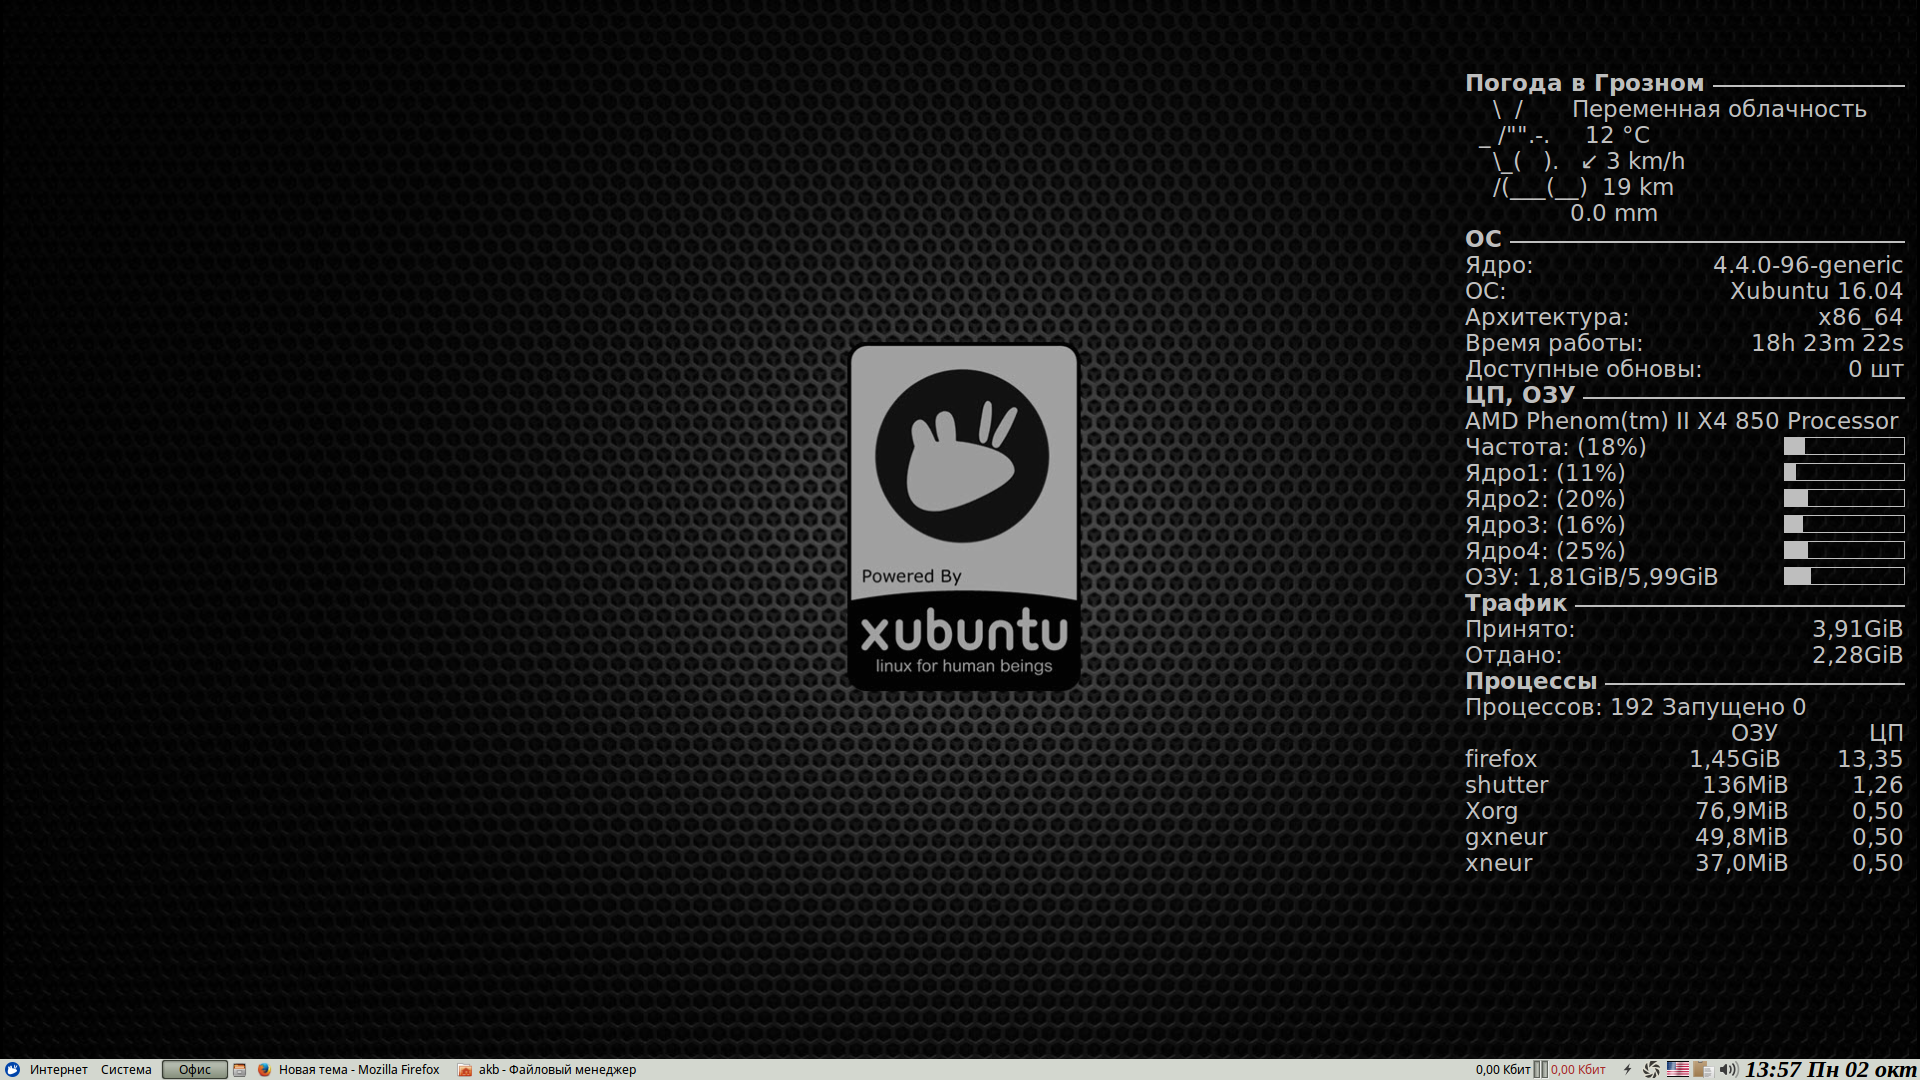Click the show desktop window icon
This screenshot has width=1920, height=1080.
240,1069
